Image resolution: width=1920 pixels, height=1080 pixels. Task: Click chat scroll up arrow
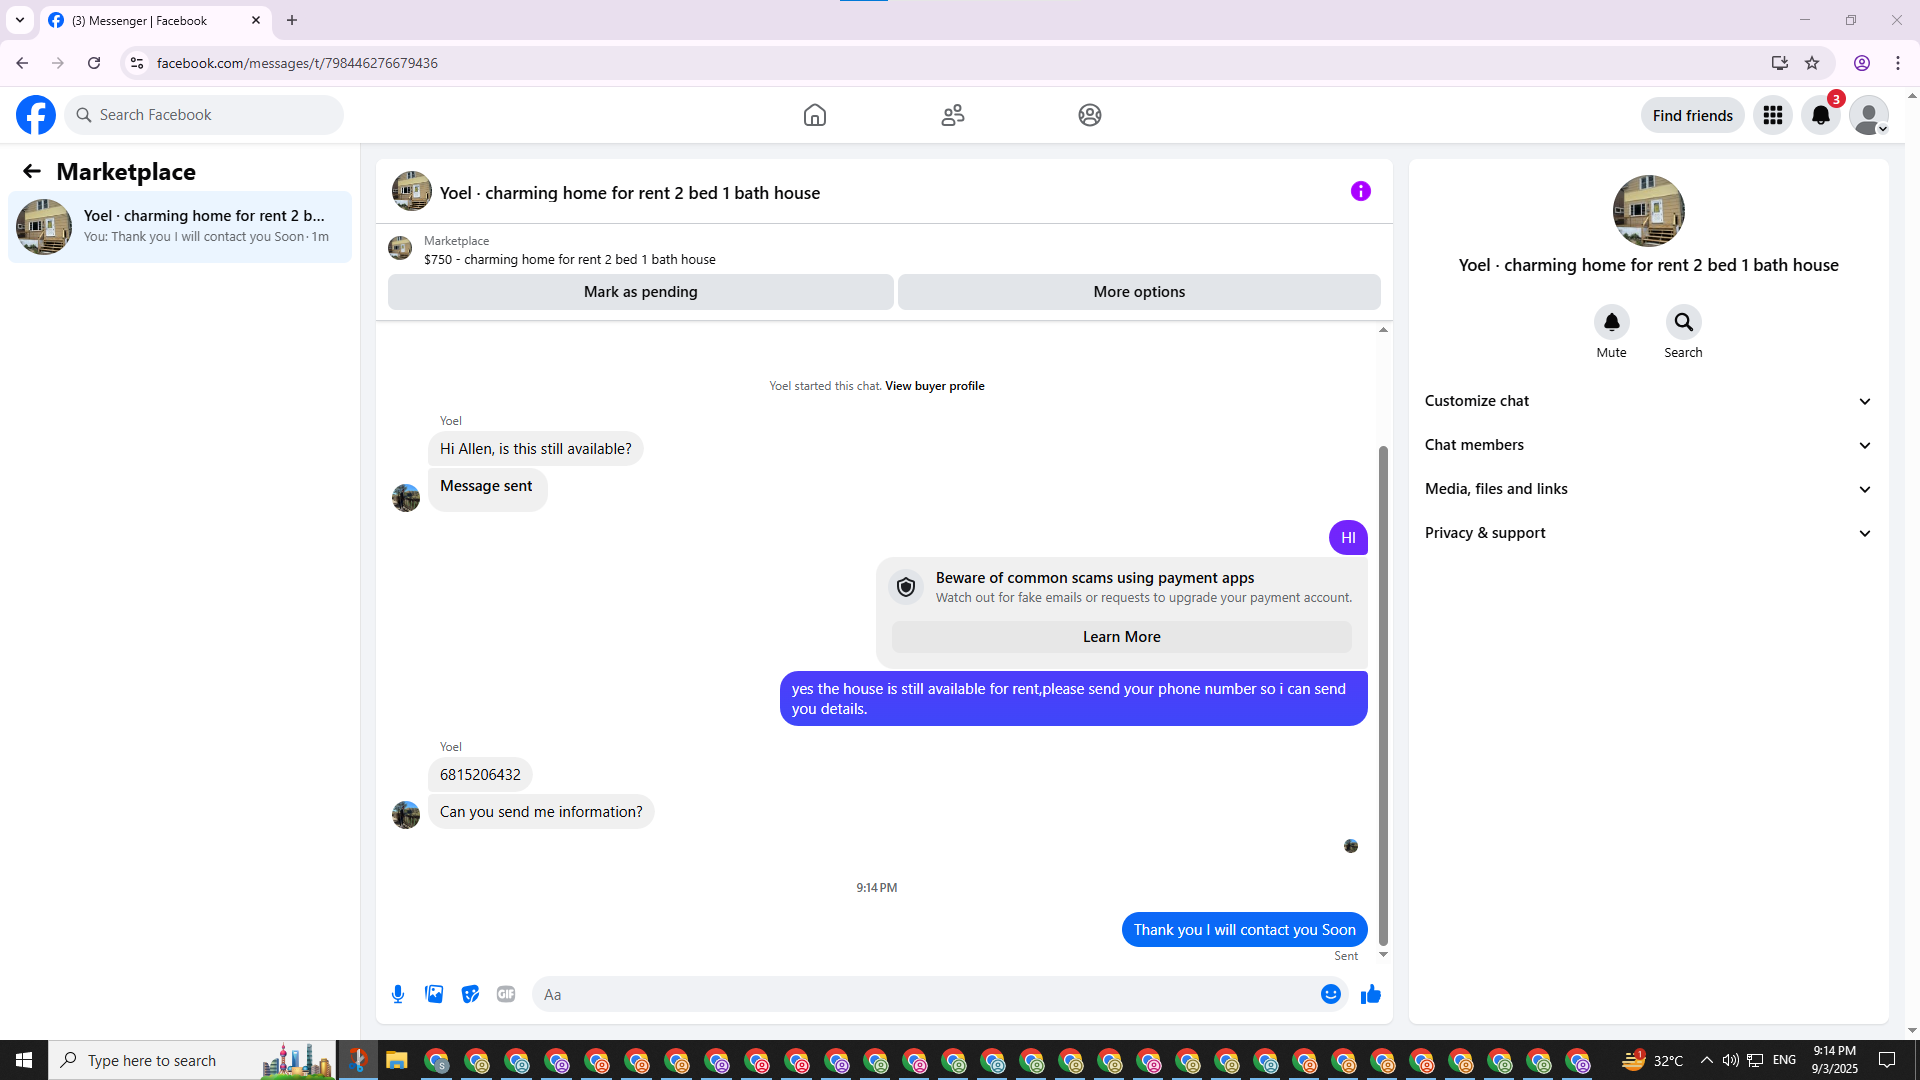coord(1383,330)
